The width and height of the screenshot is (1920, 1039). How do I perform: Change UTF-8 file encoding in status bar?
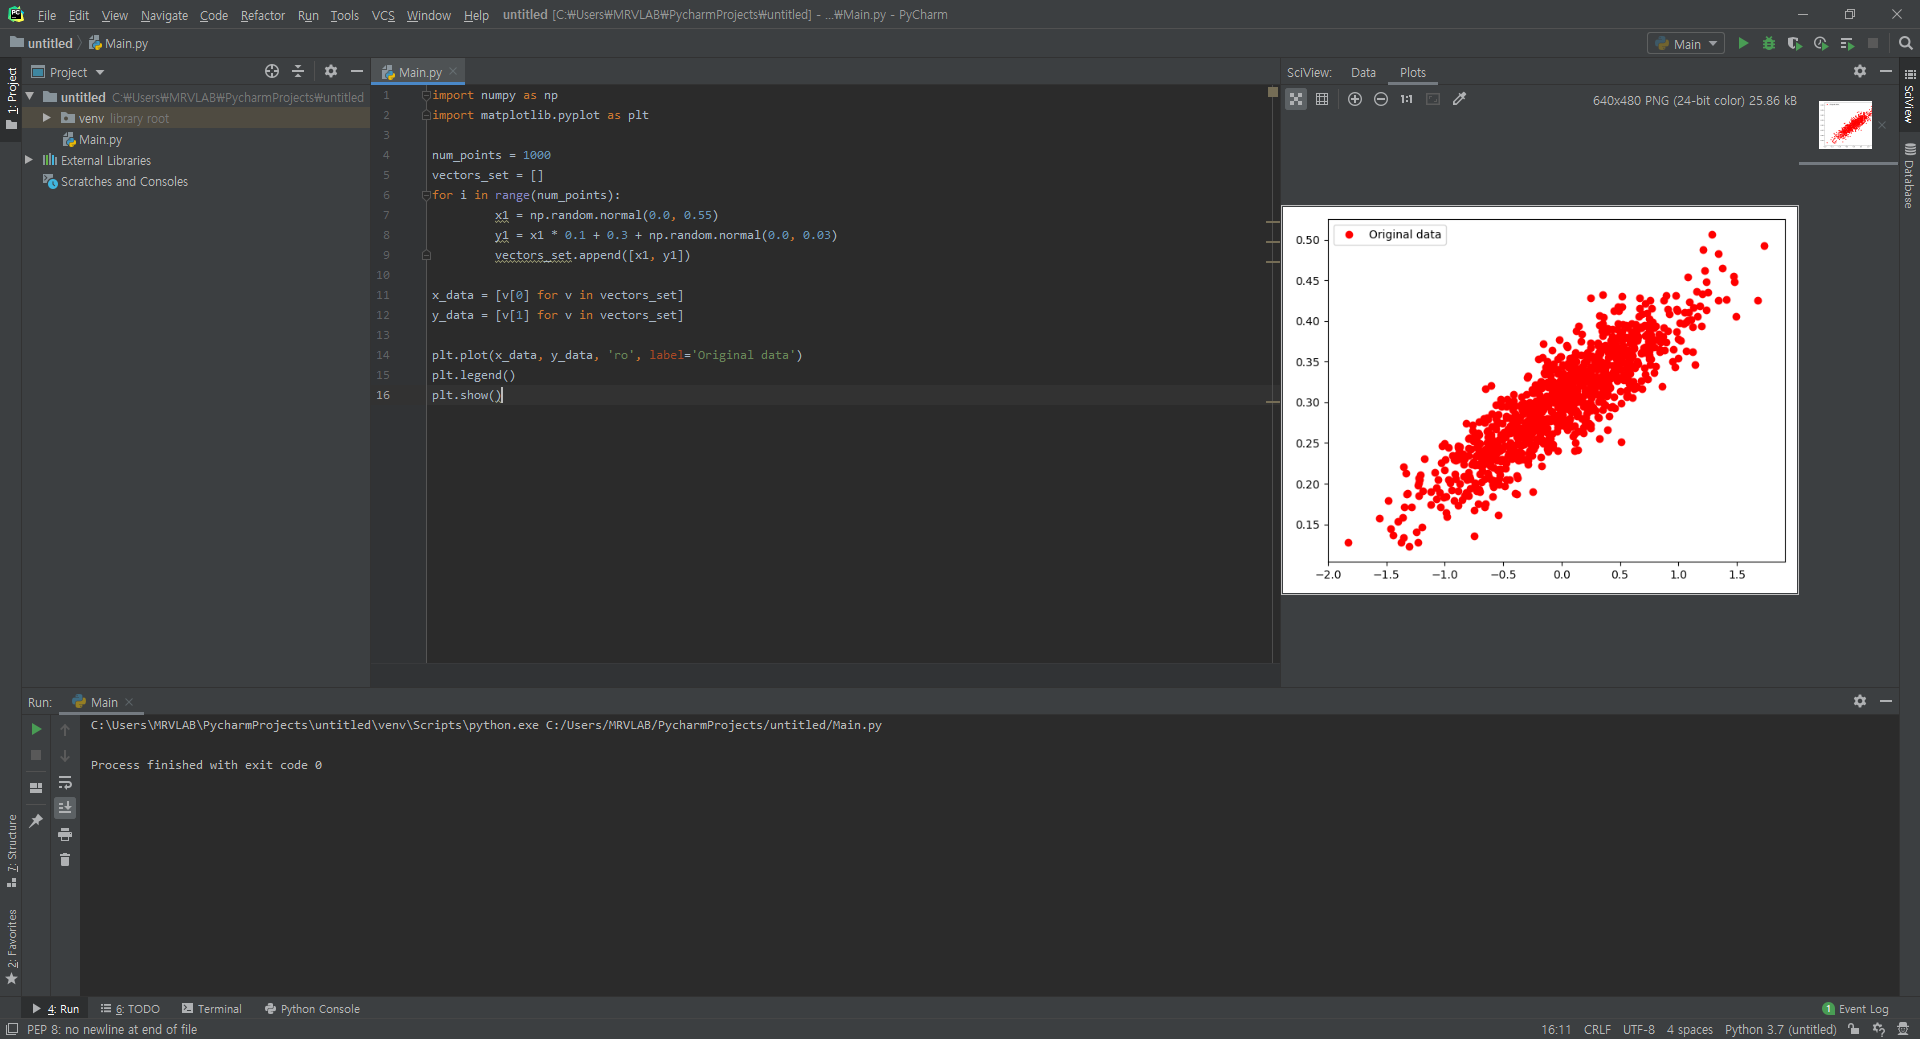tap(1638, 1029)
